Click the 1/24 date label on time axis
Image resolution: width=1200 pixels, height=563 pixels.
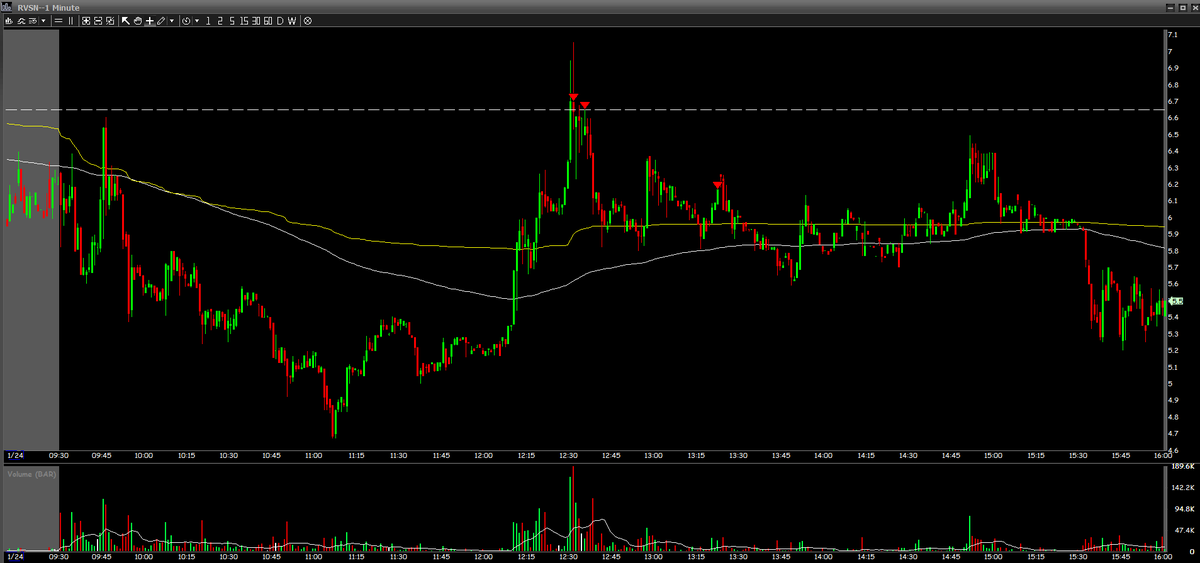click(14, 455)
